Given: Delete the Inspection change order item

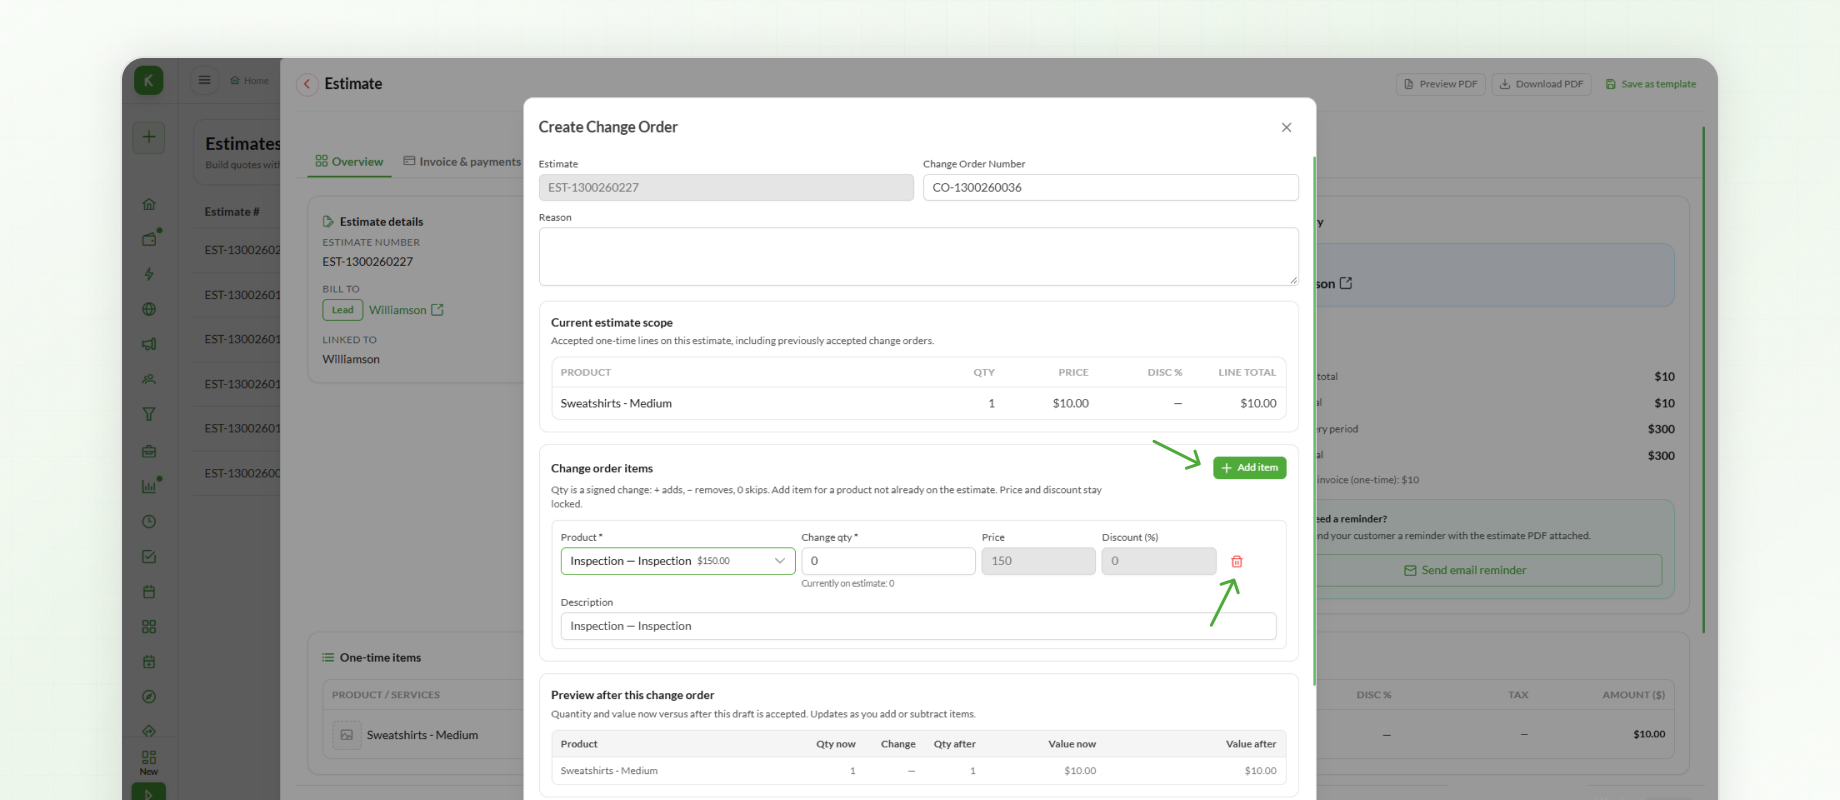Looking at the screenshot, I should click(1237, 562).
